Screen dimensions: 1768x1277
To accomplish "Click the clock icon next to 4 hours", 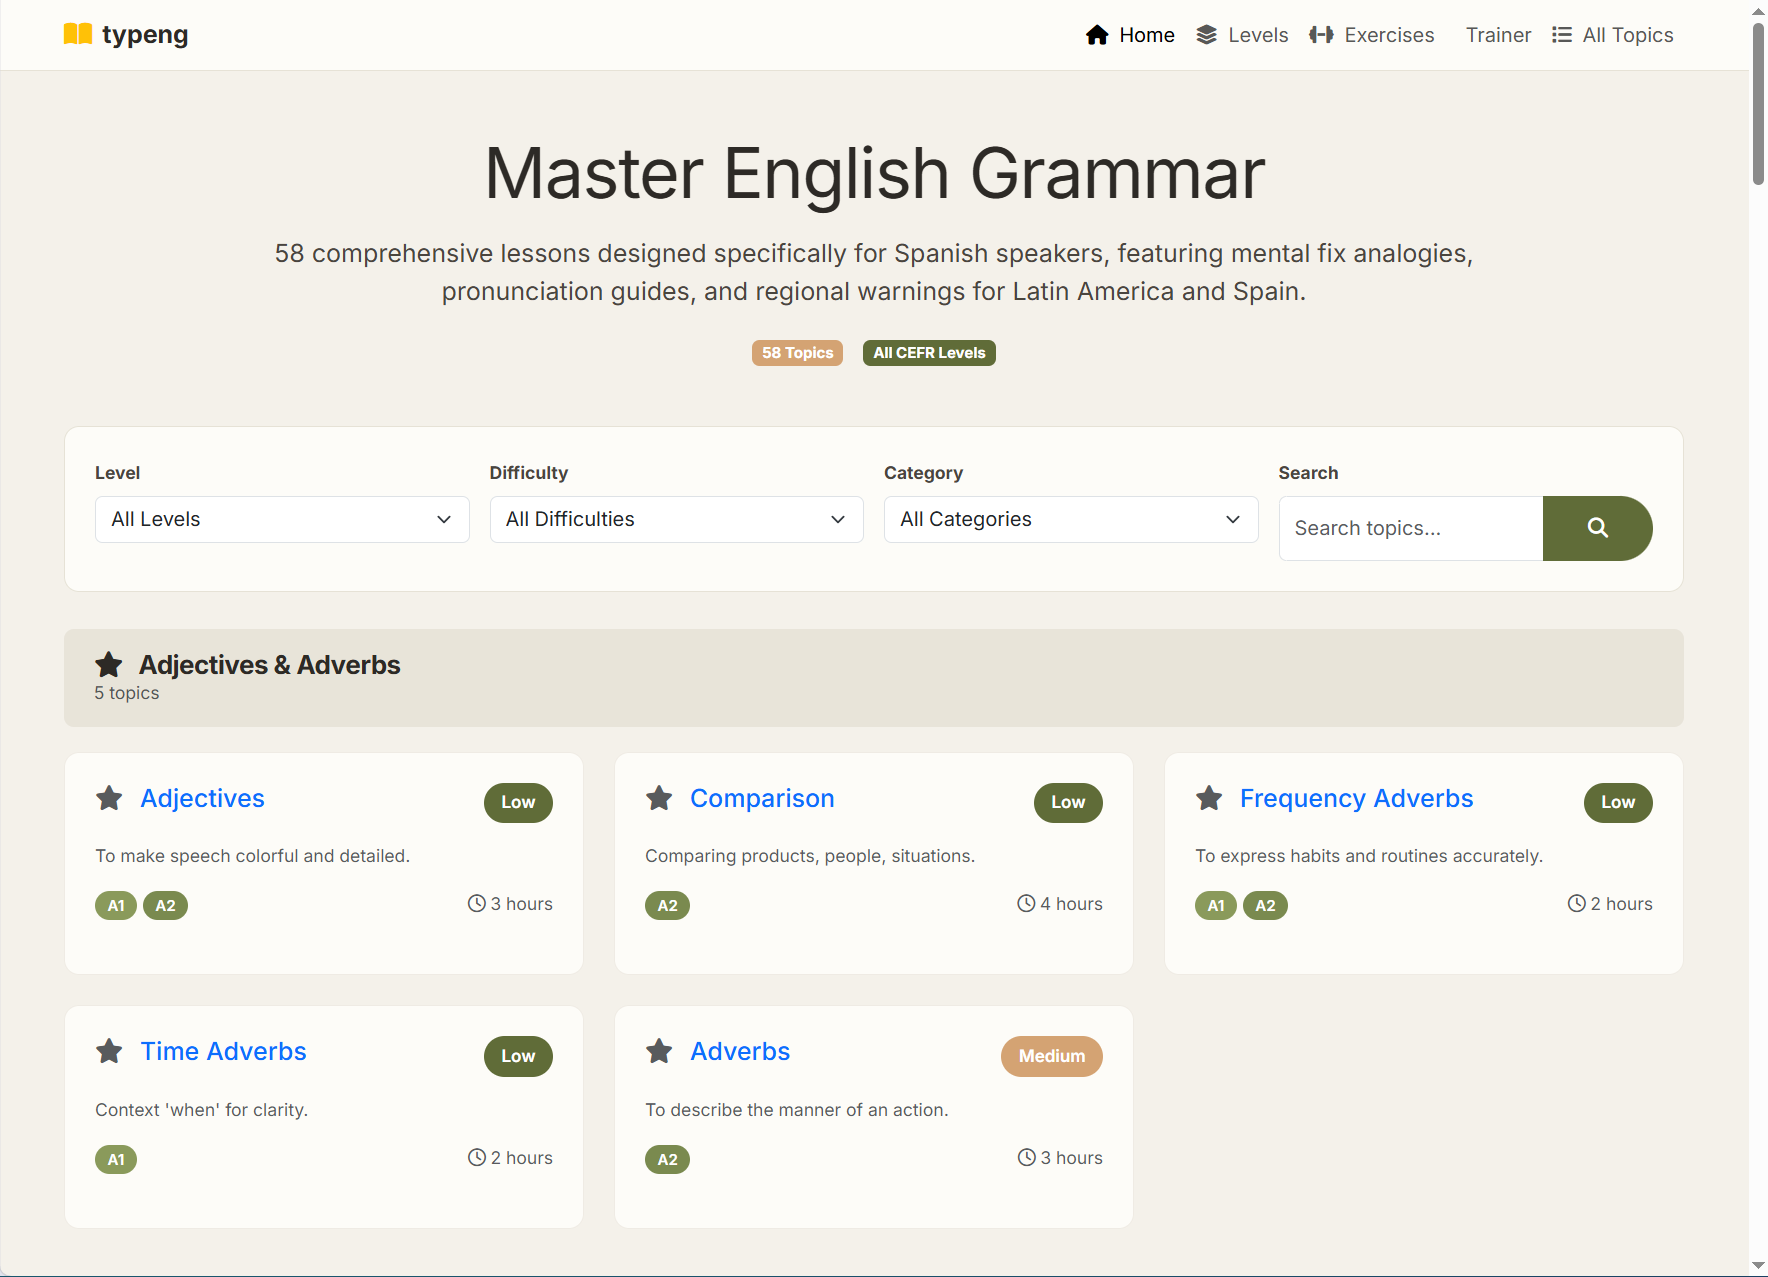I will click(x=1026, y=903).
